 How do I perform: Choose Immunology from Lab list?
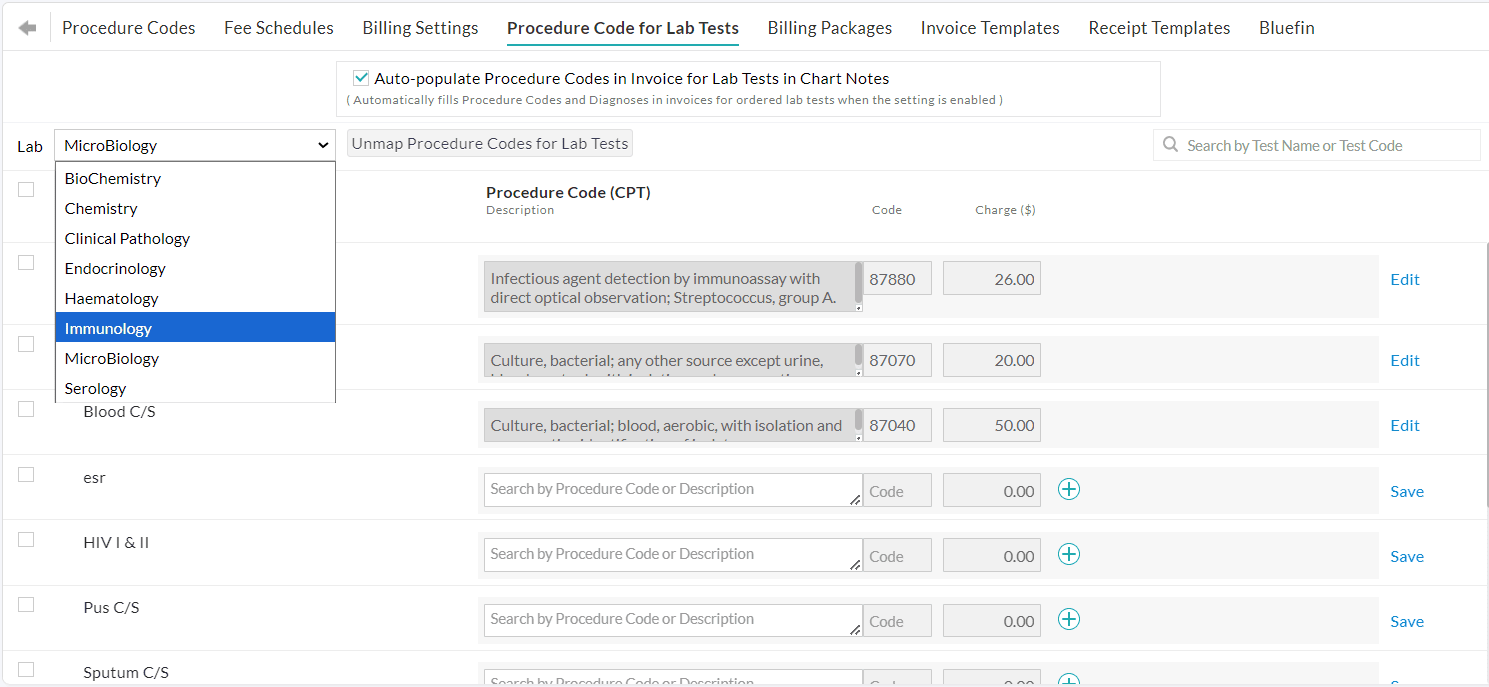pos(195,328)
